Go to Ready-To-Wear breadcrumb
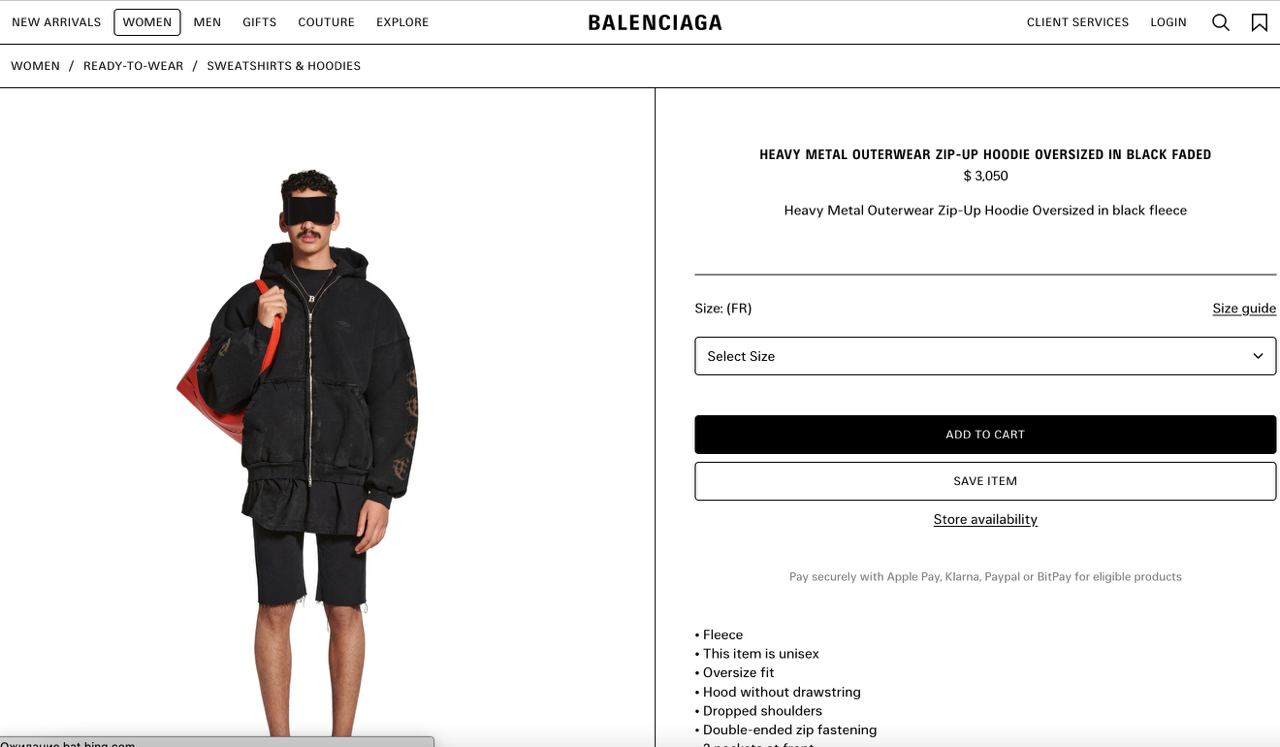The height and width of the screenshot is (747, 1280). (133, 66)
